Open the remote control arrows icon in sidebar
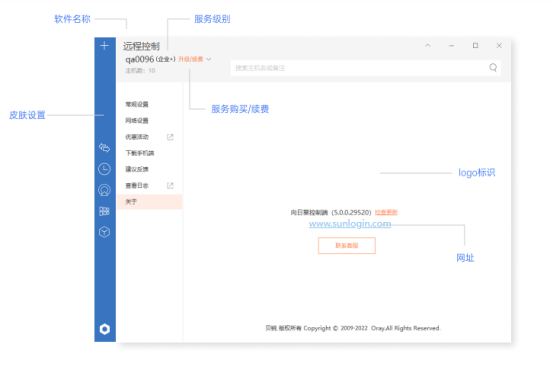This screenshot has width=554, height=367. [x=104, y=147]
